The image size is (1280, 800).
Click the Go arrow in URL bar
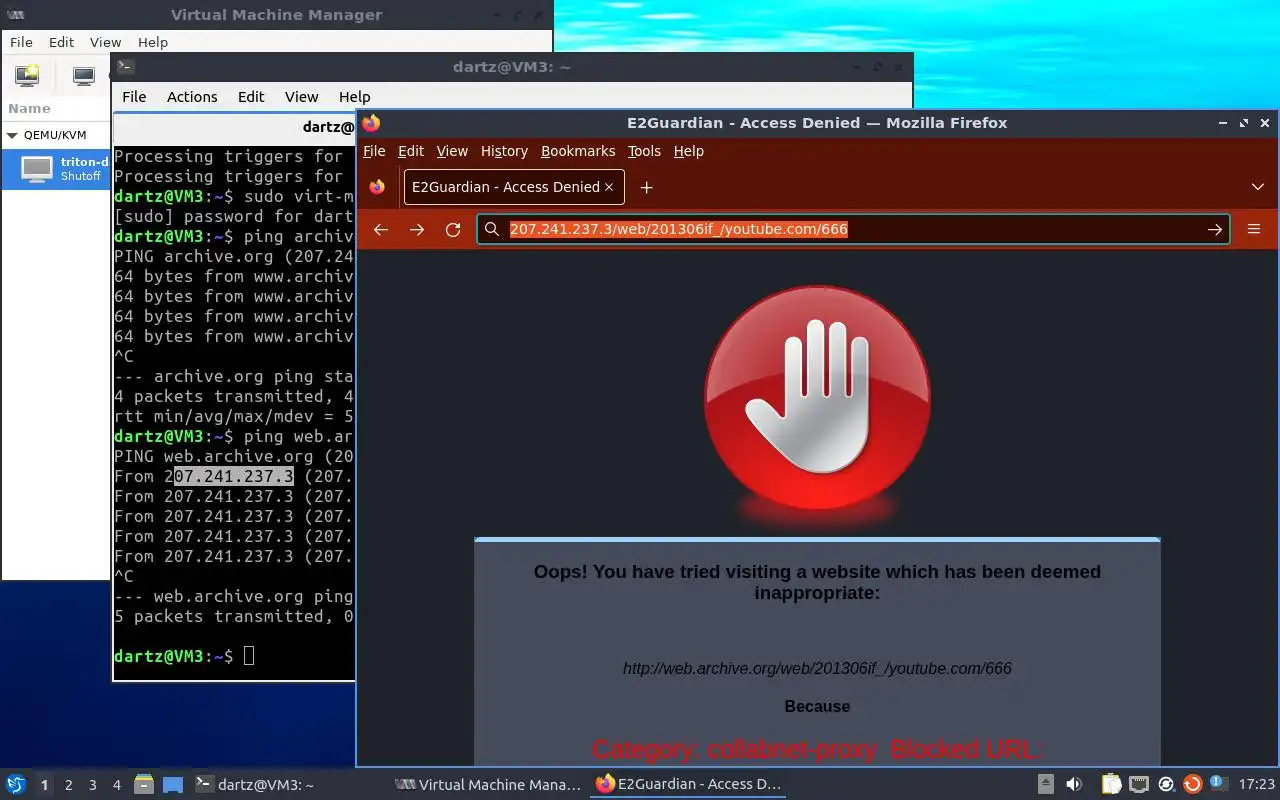point(1215,229)
